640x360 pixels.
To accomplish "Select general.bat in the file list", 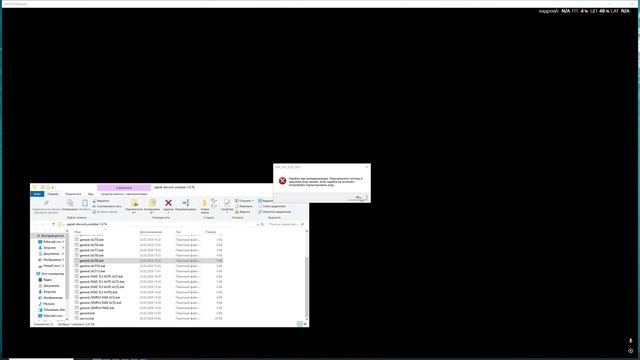I will click(87, 313).
